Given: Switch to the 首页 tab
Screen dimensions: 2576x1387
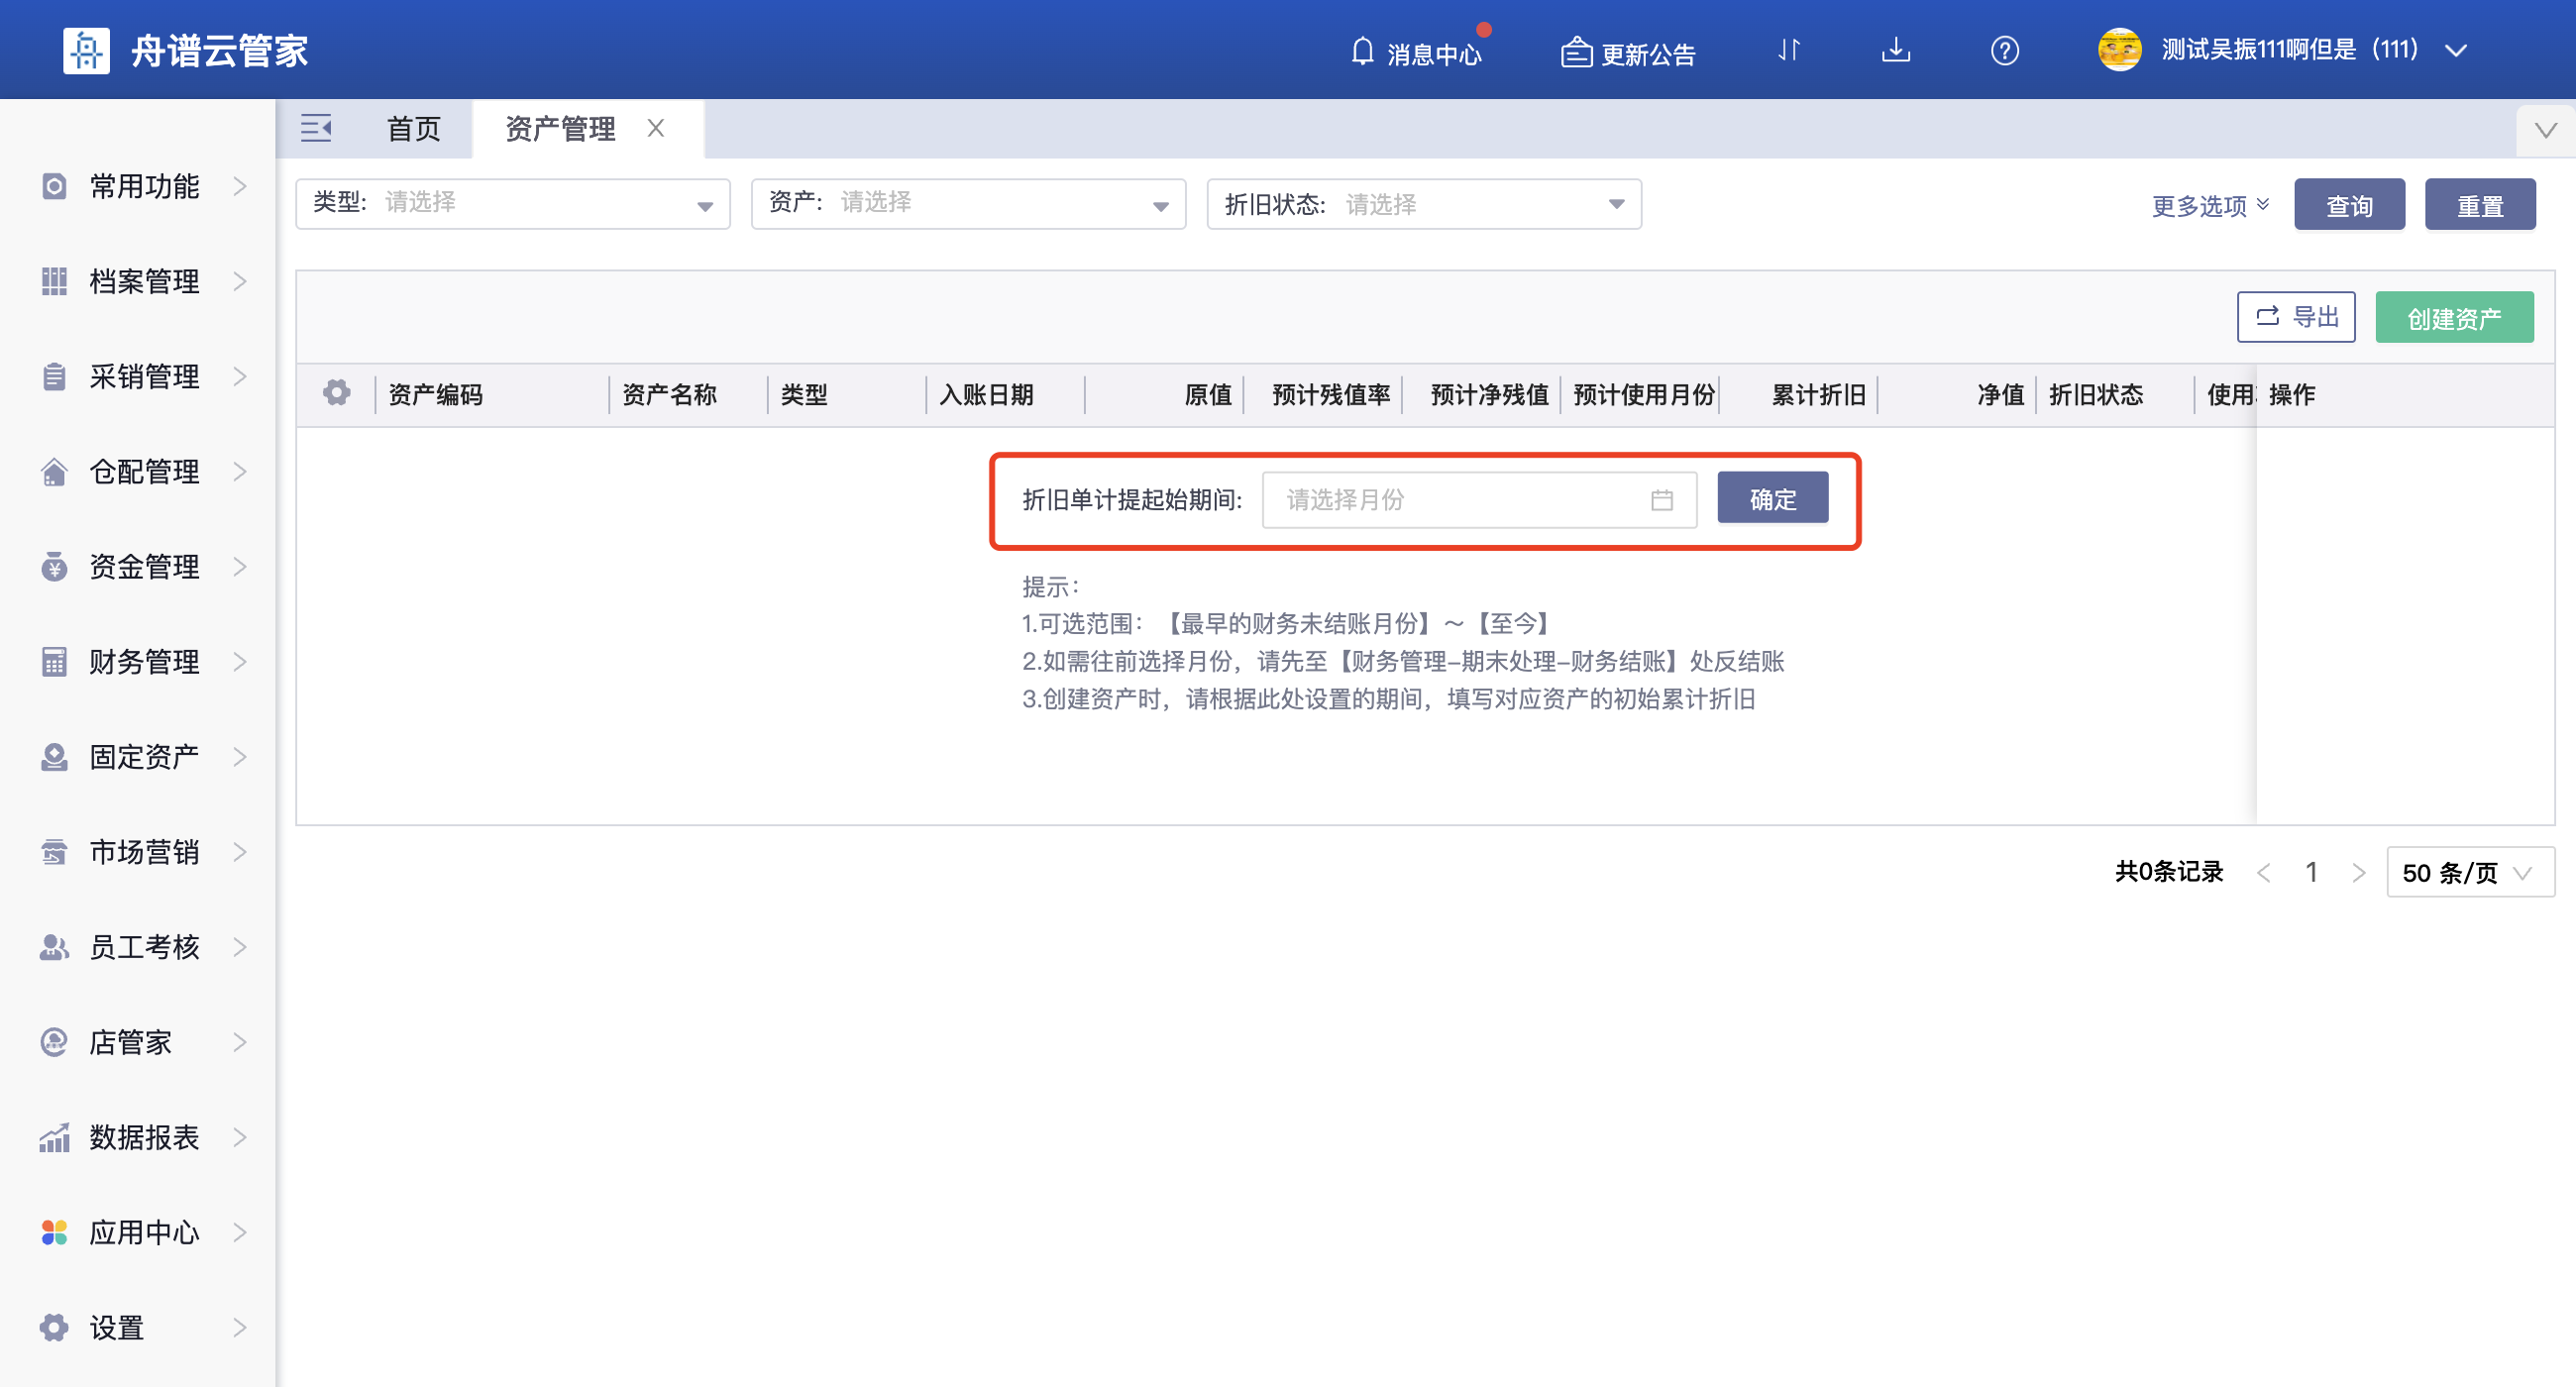Looking at the screenshot, I should point(412,128).
